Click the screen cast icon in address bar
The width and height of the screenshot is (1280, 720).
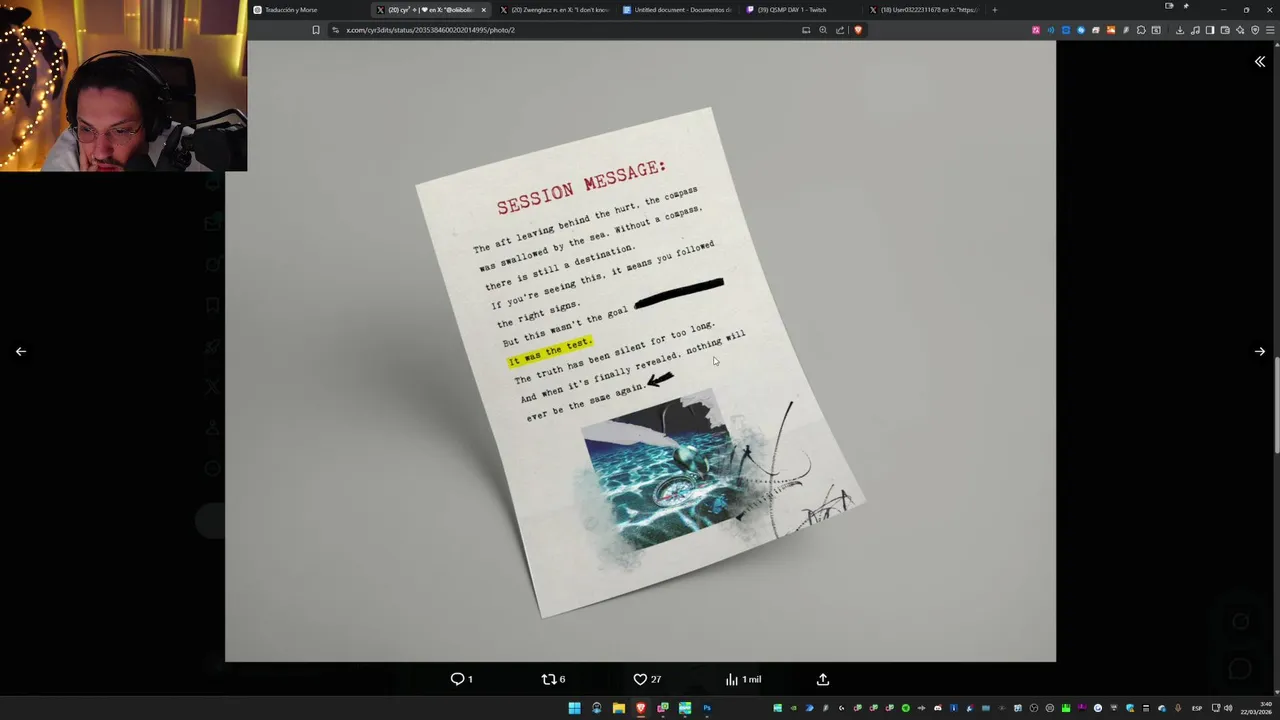pyautogui.click(x=806, y=30)
